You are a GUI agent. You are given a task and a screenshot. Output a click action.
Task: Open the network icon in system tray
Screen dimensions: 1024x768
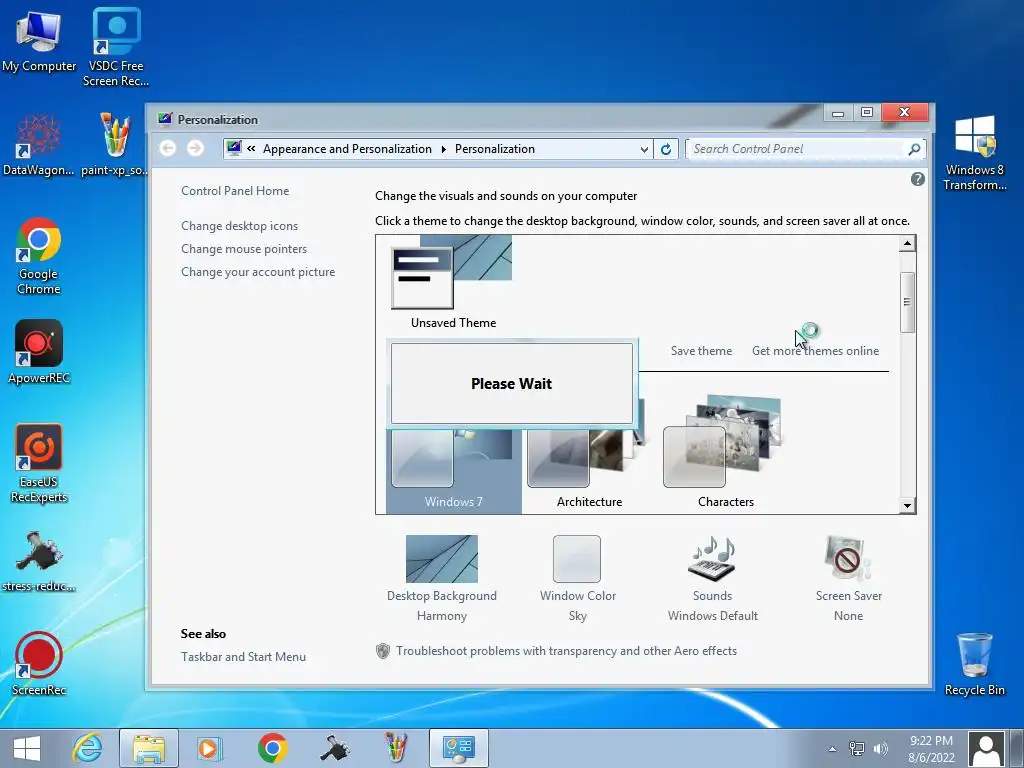(x=856, y=749)
